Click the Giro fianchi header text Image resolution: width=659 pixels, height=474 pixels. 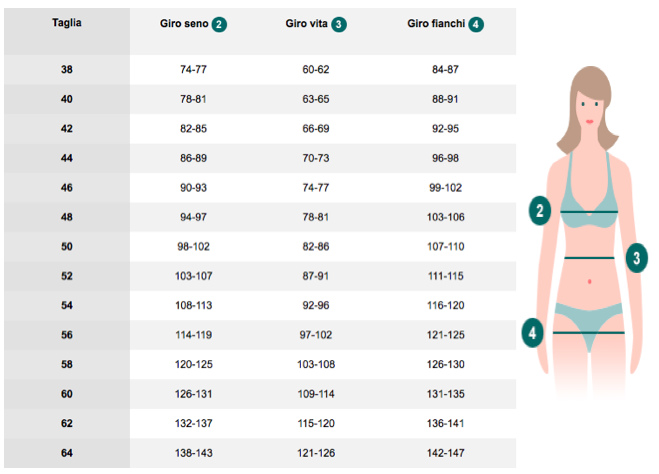tap(436, 24)
